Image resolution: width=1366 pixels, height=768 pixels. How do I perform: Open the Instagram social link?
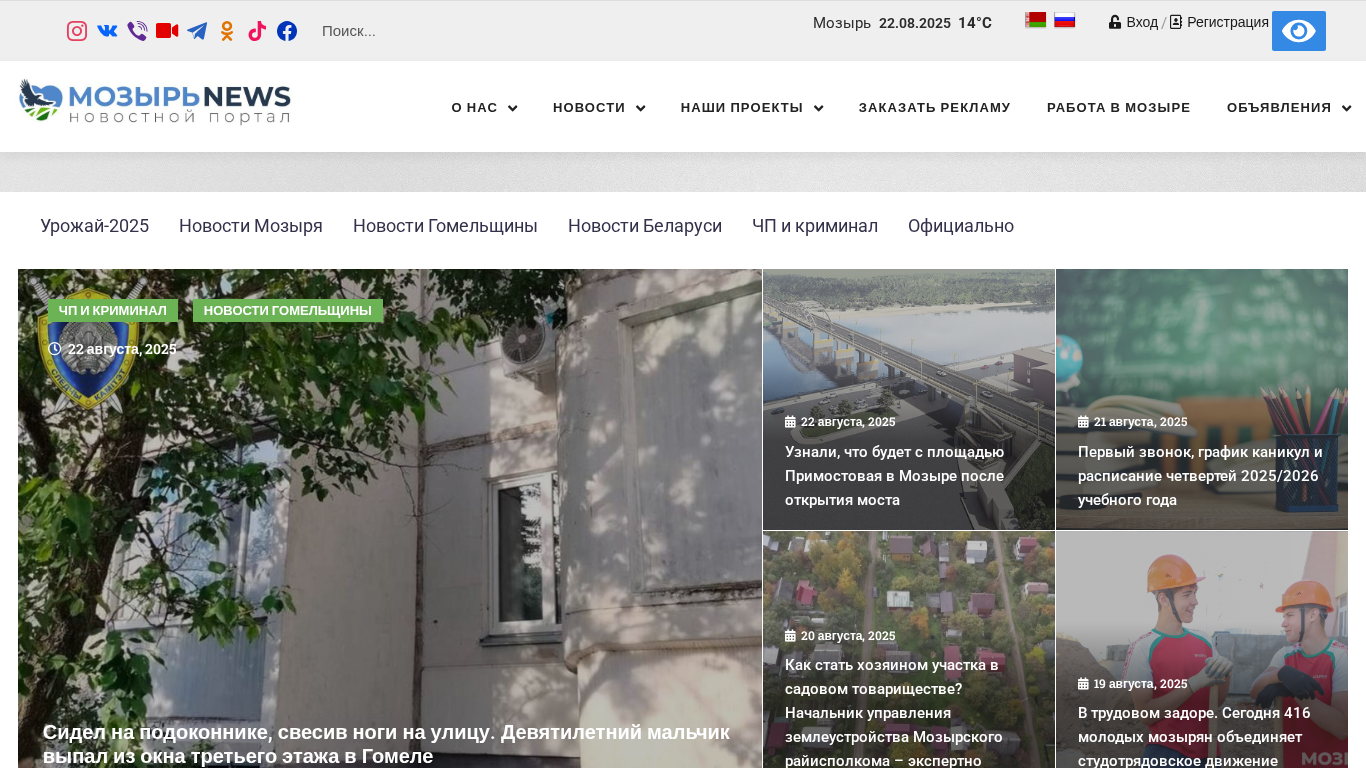[x=77, y=31]
